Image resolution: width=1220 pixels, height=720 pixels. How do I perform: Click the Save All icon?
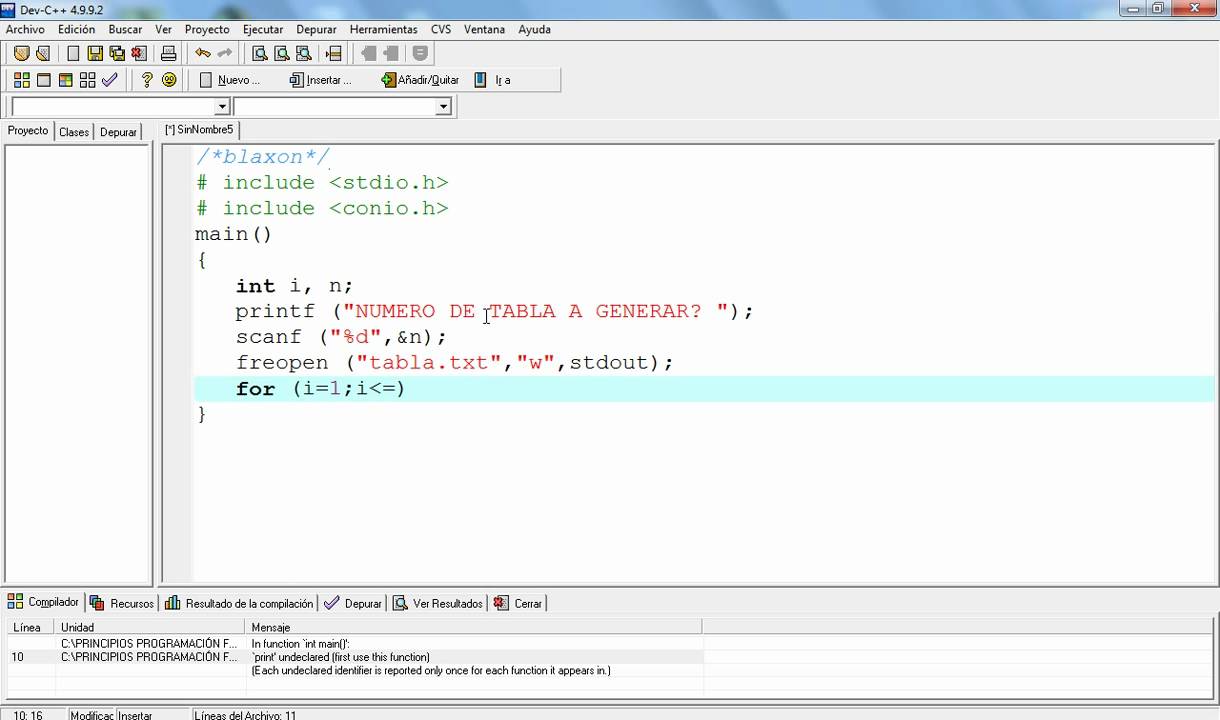(117, 53)
